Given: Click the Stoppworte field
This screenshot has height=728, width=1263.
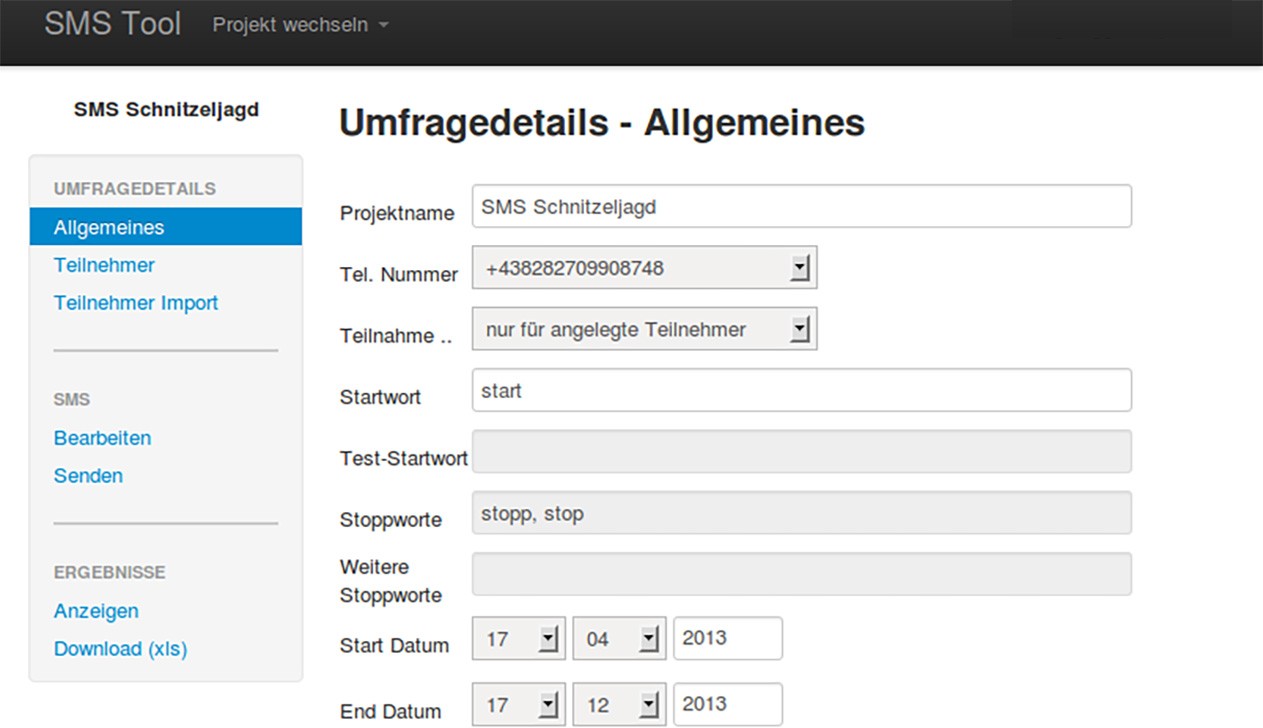Looking at the screenshot, I should [801, 513].
